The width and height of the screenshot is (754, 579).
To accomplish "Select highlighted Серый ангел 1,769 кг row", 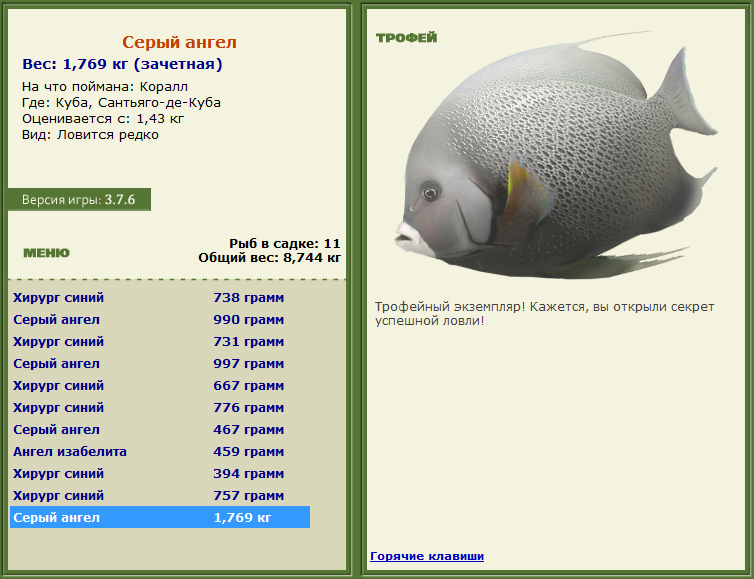I will pyautogui.click(x=160, y=517).
